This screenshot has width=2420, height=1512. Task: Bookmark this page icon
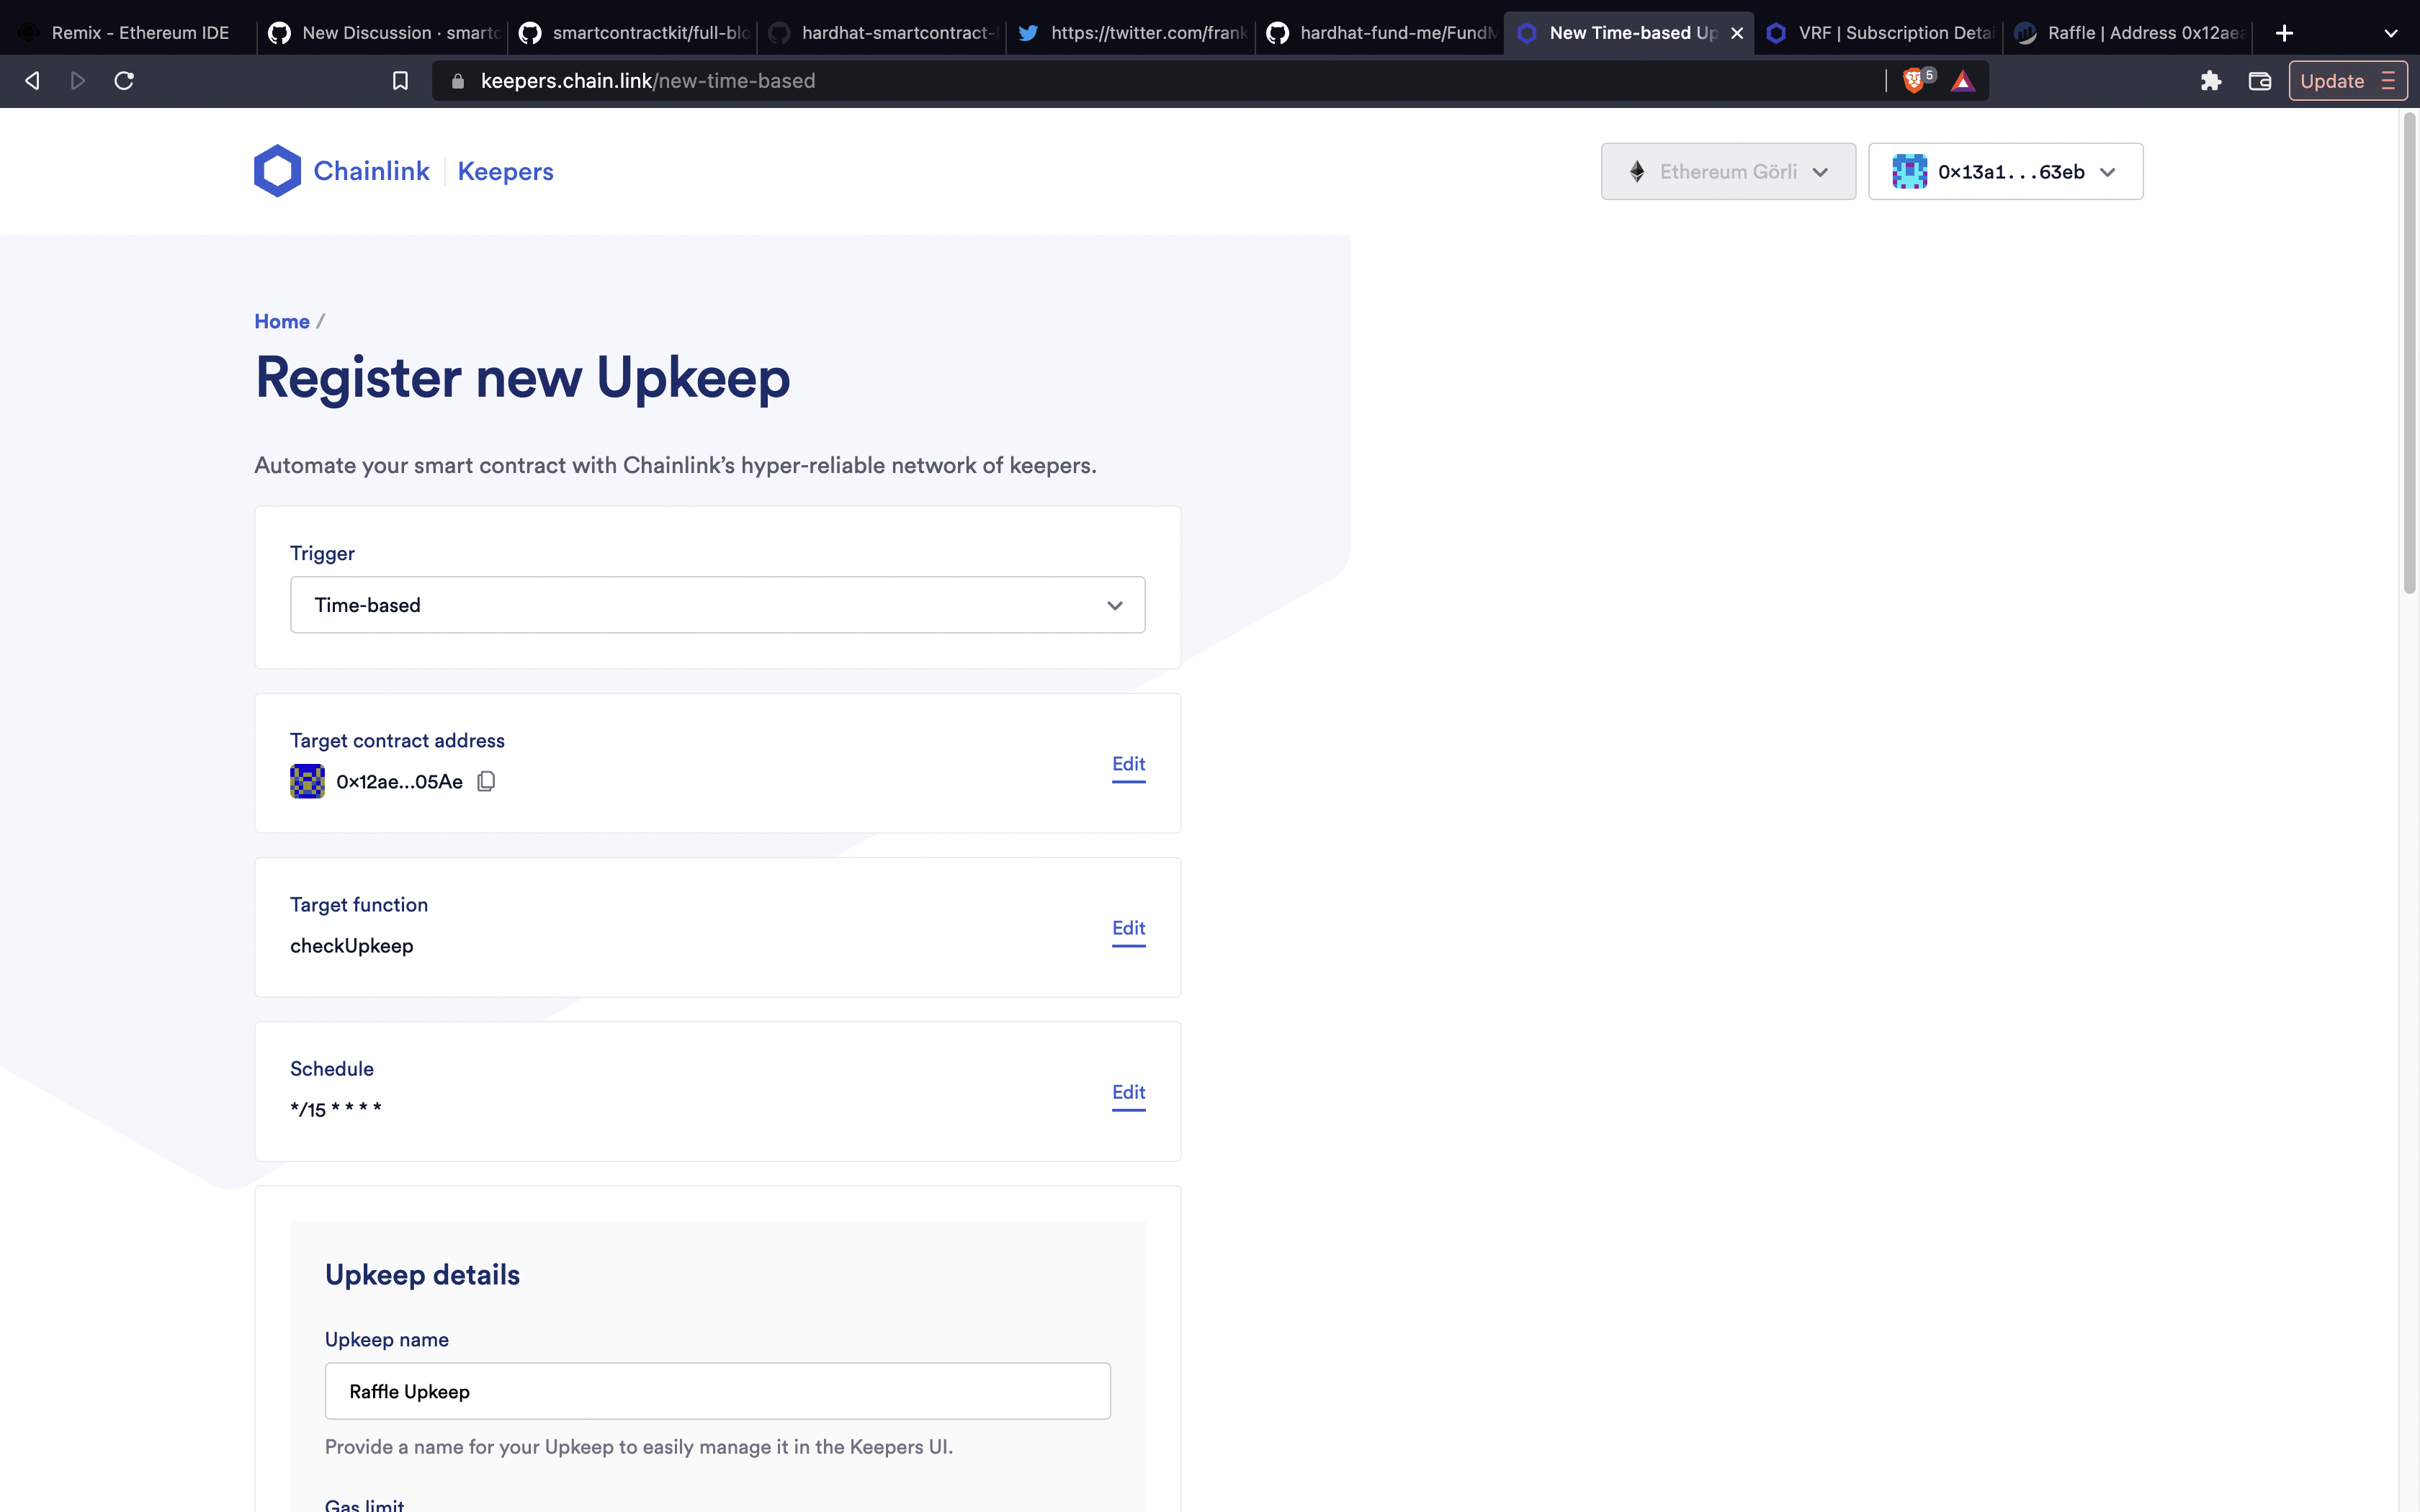400,81
